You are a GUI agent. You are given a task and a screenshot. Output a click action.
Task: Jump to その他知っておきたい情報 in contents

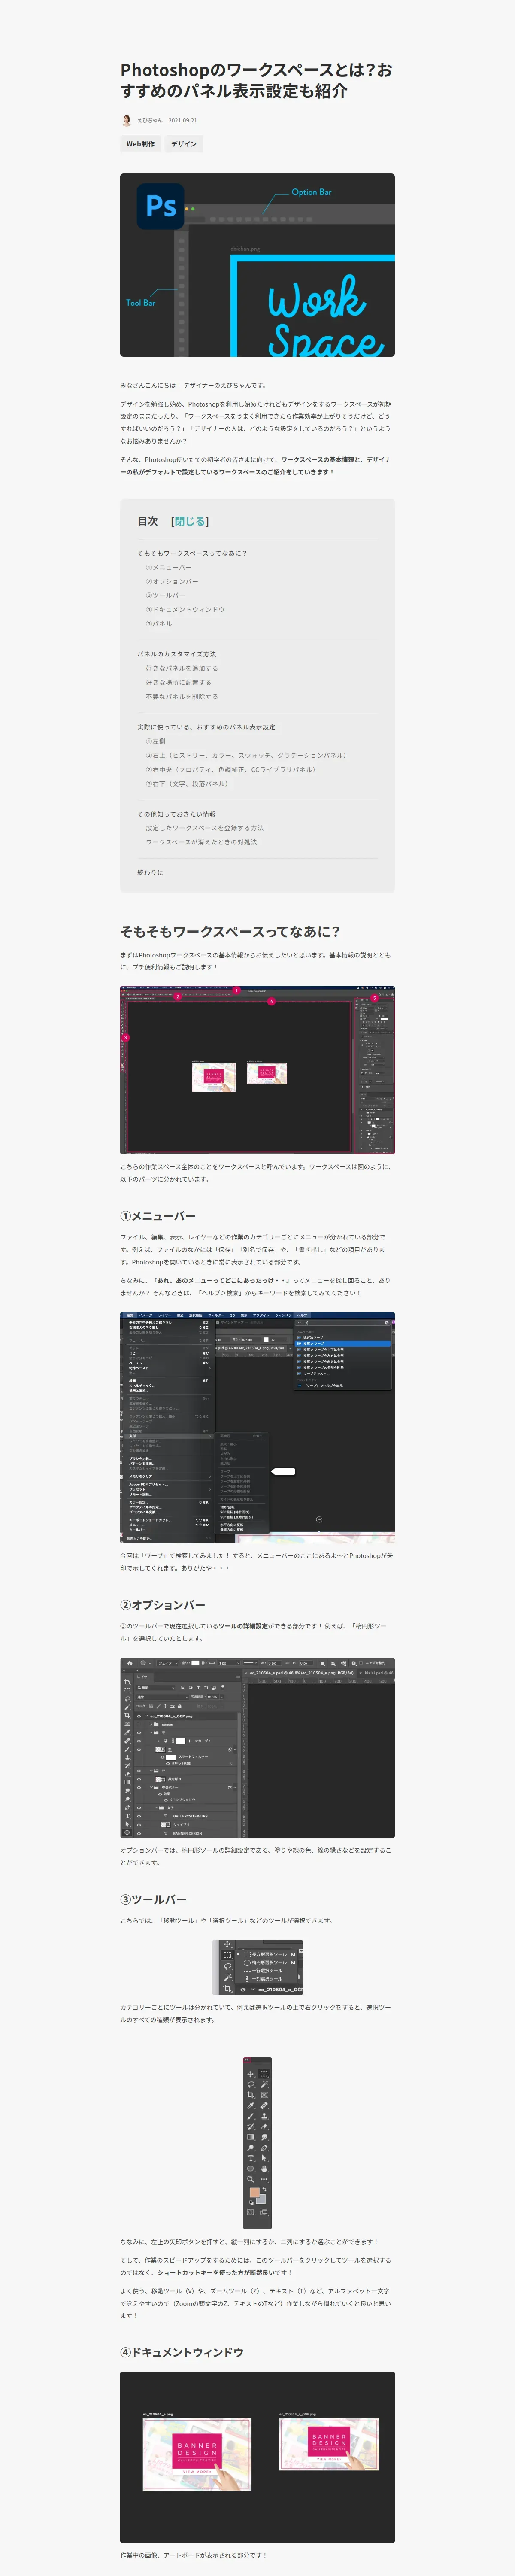click(x=177, y=814)
